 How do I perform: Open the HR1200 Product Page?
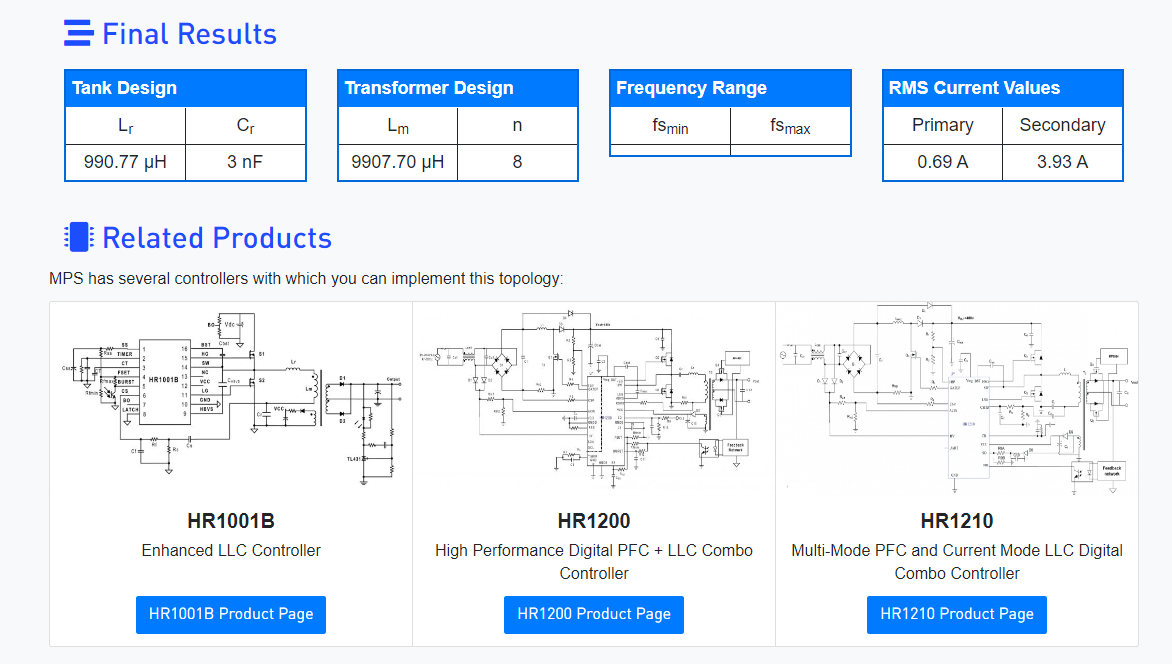[593, 615]
